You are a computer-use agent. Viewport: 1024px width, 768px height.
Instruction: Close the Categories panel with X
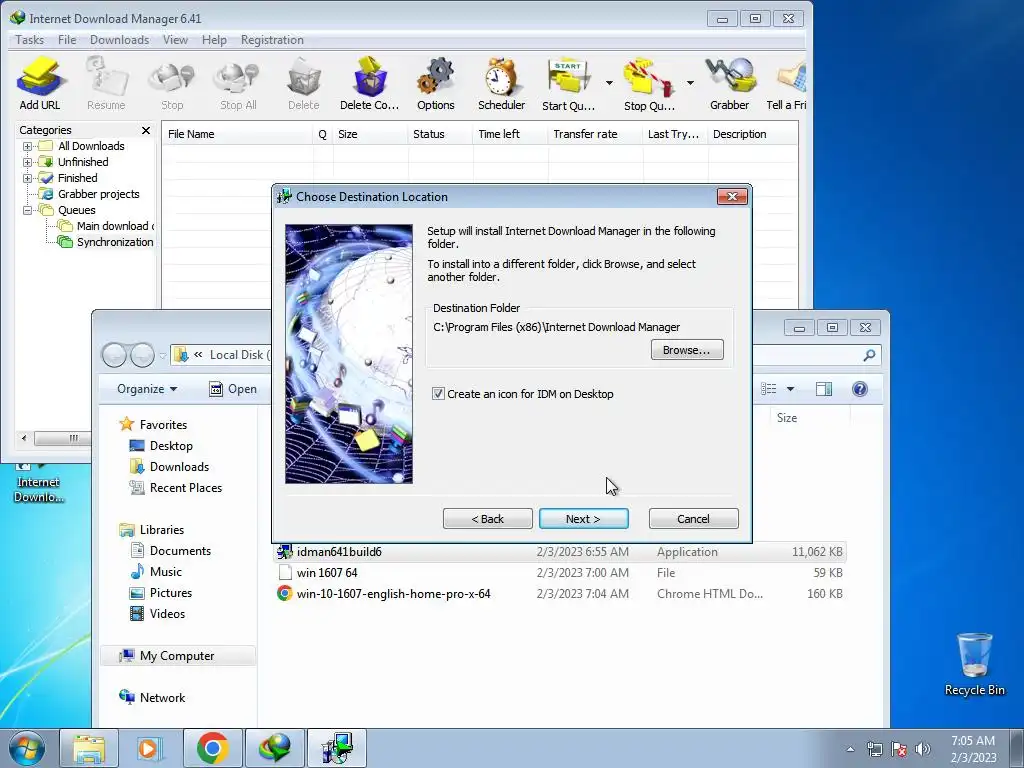146,131
